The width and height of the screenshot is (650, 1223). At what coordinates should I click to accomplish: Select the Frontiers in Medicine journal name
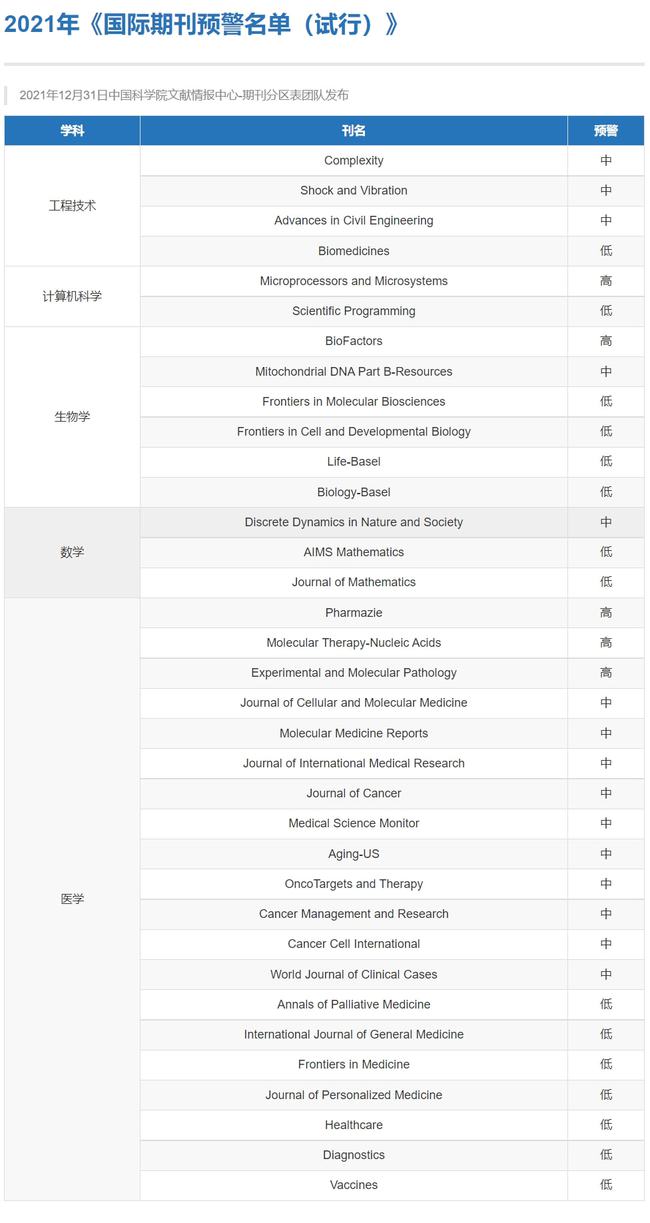[x=353, y=1064]
